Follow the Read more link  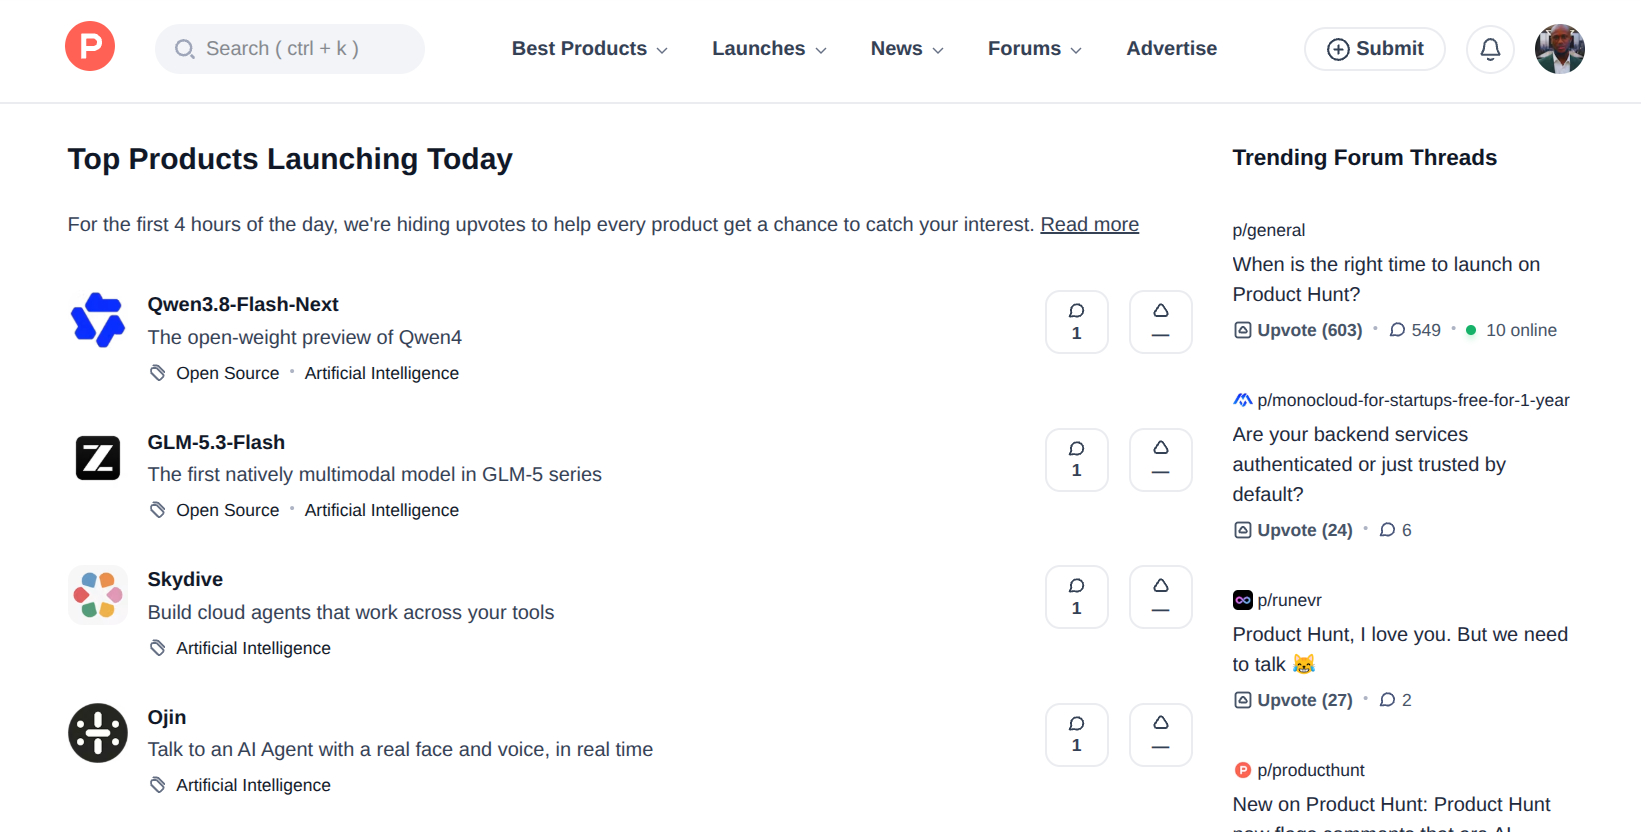point(1090,225)
